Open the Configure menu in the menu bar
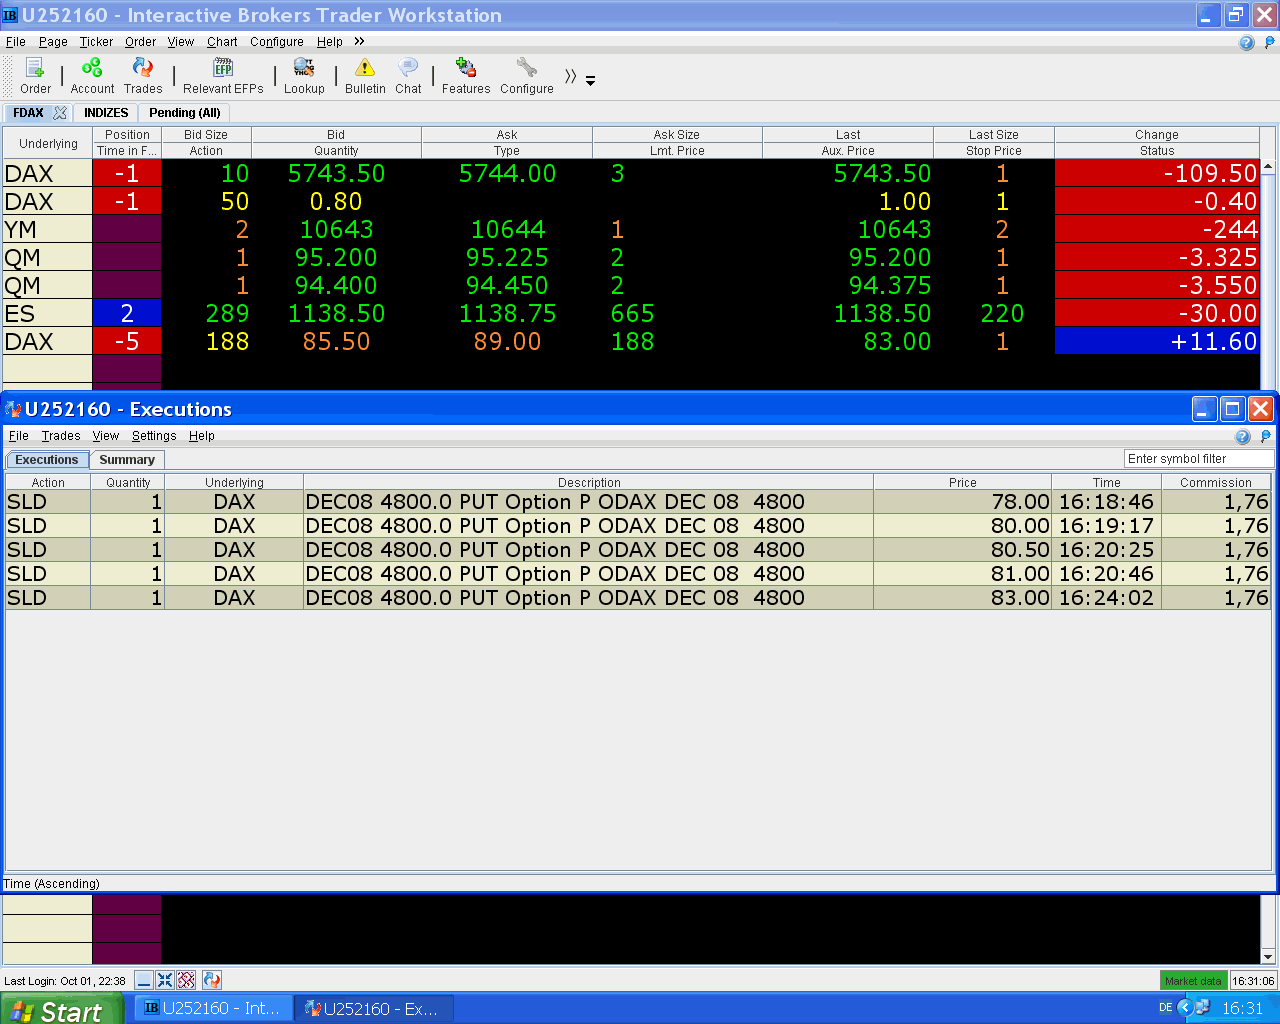 coord(277,42)
